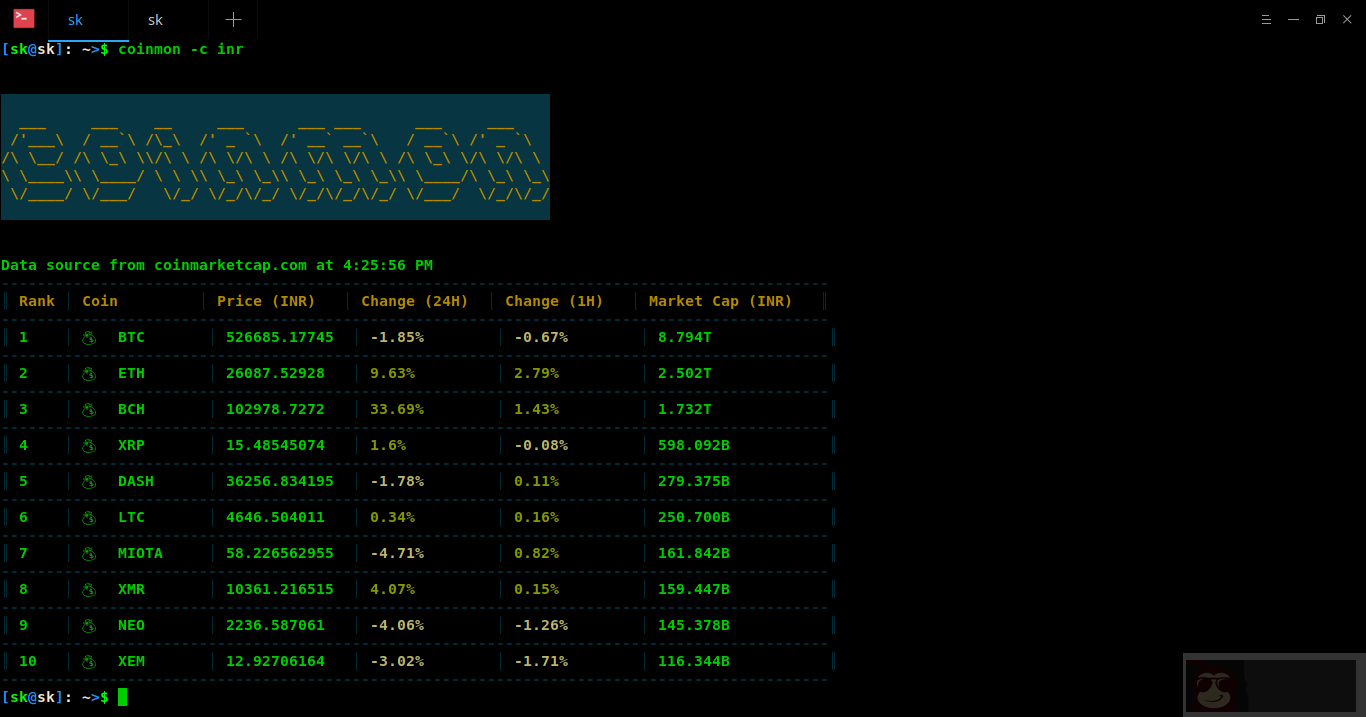The image size is (1366, 717).
Task: Click the Market Cap (INR) column header
Action: tap(720, 301)
